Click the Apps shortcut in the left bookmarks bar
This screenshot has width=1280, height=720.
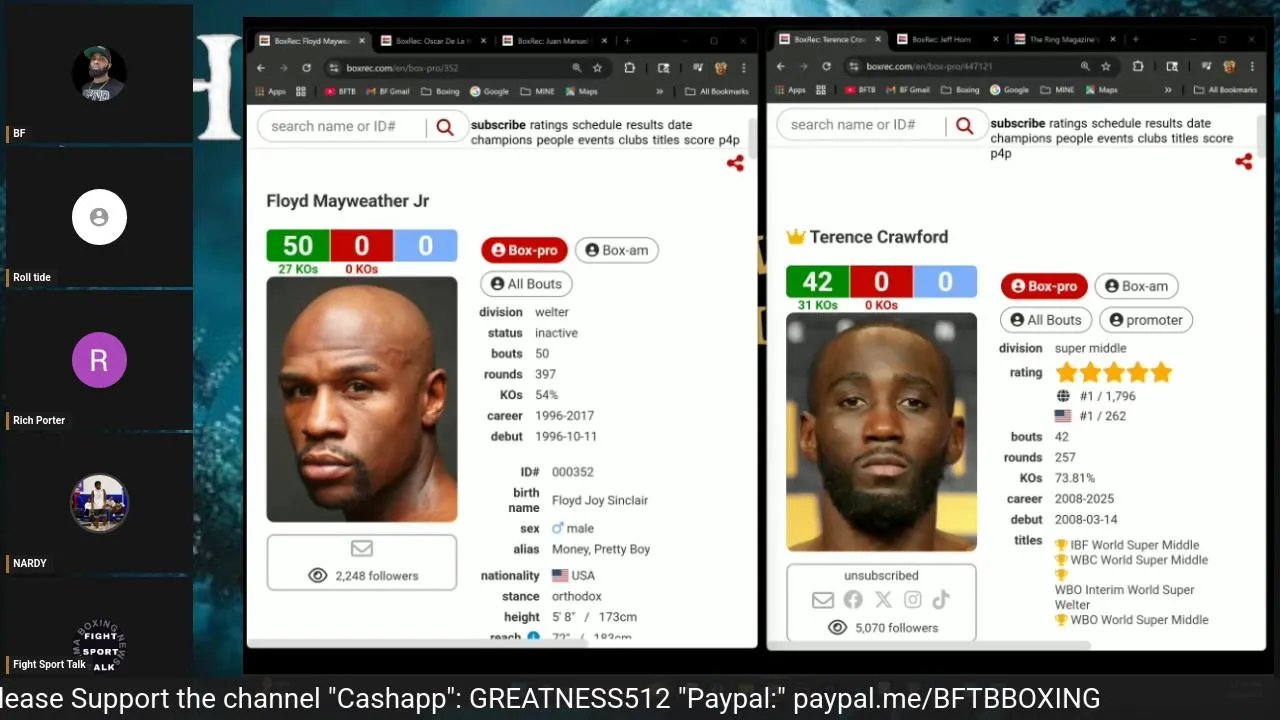tap(270, 91)
